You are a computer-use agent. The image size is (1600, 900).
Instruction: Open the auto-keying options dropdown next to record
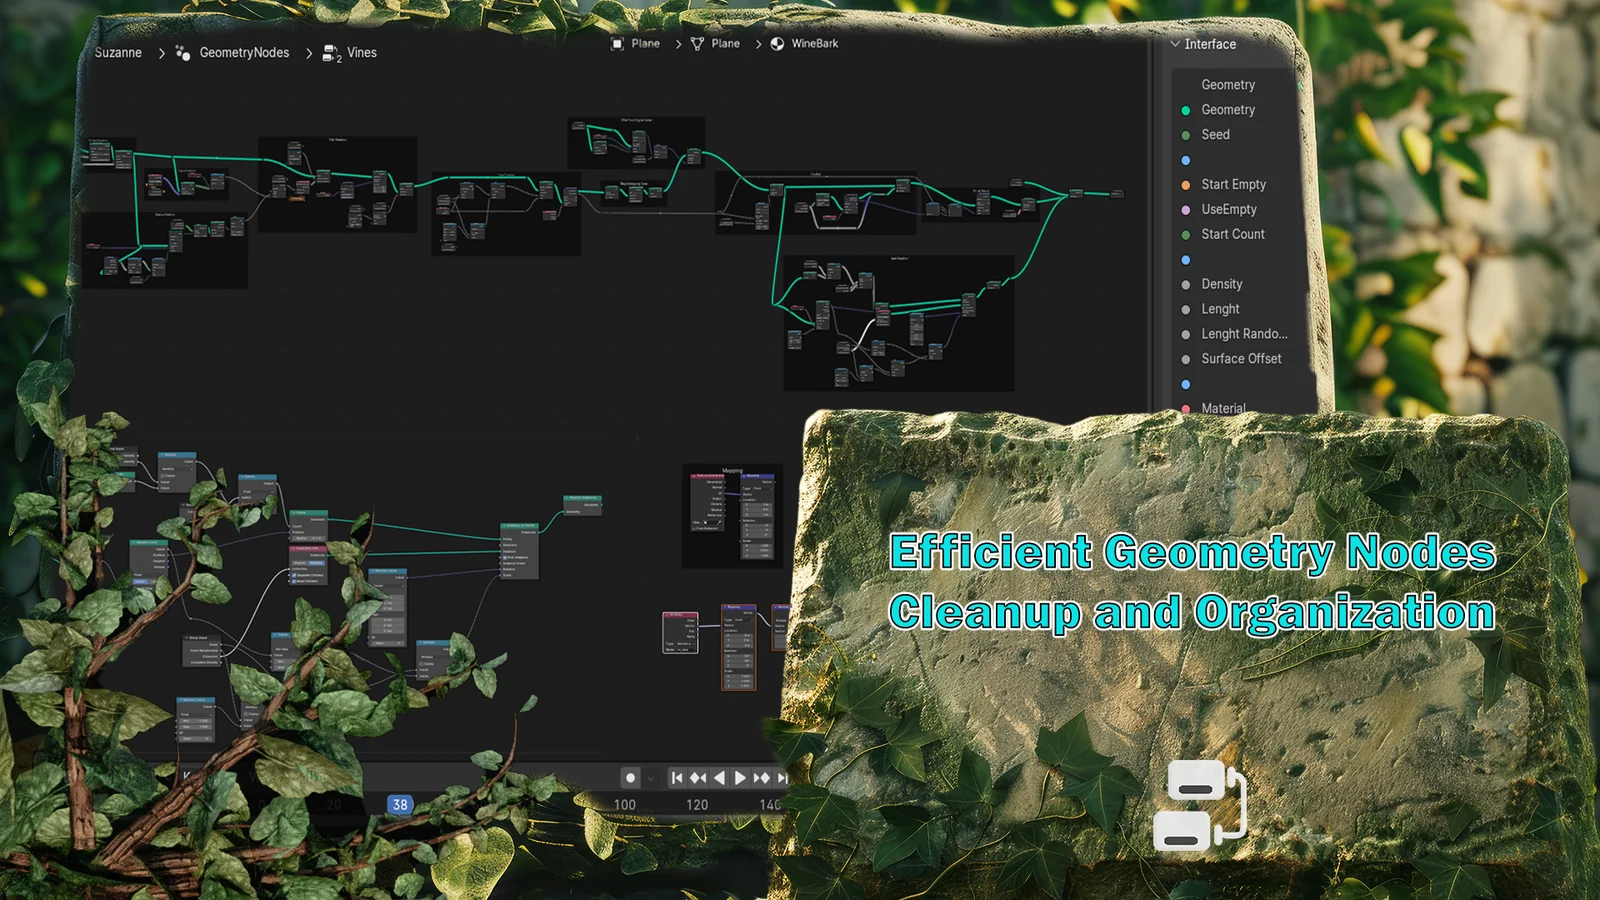tap(651, 778)
